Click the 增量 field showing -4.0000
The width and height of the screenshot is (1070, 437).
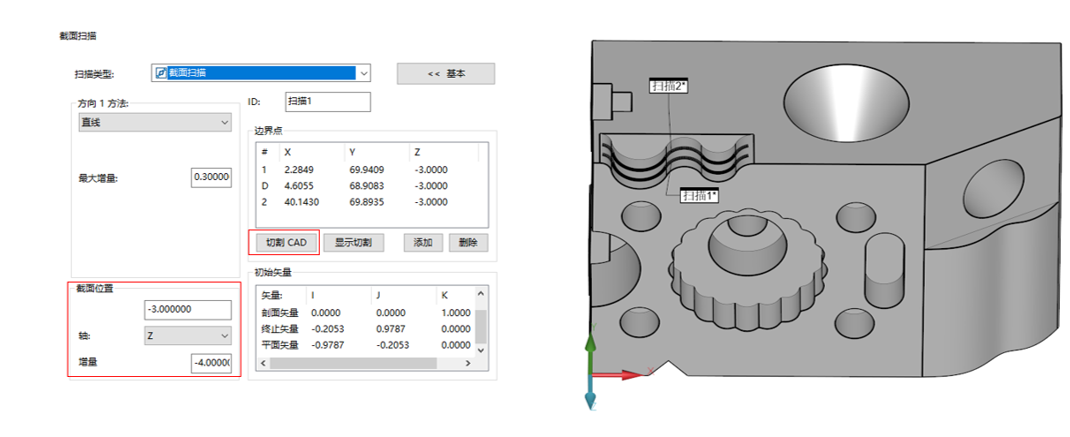pyautogui.click(x=211, y=363)
